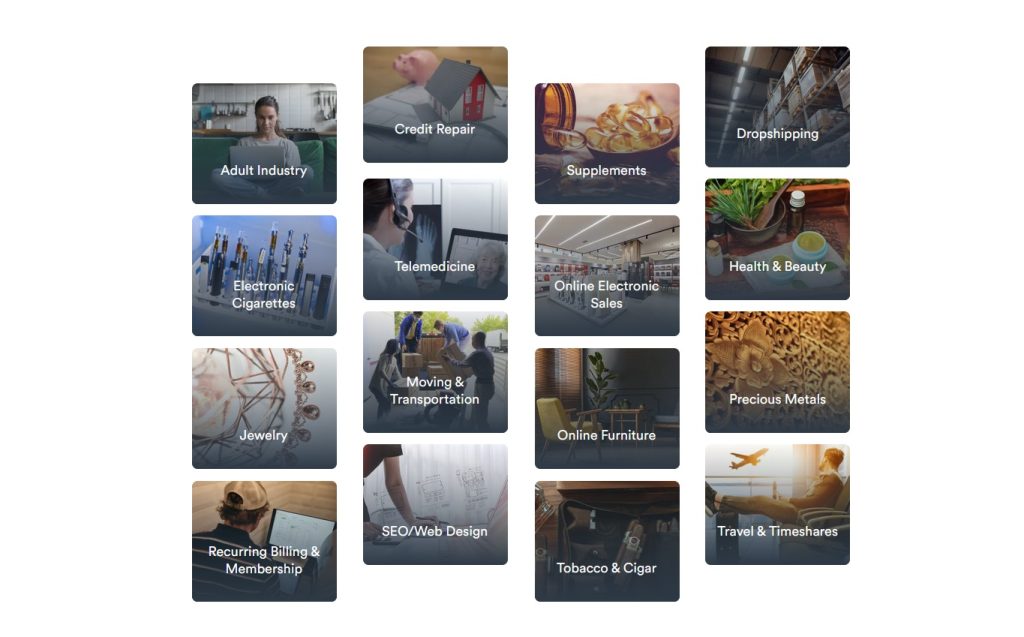Select Online Electronic Sales tile

tap(607, 276)
